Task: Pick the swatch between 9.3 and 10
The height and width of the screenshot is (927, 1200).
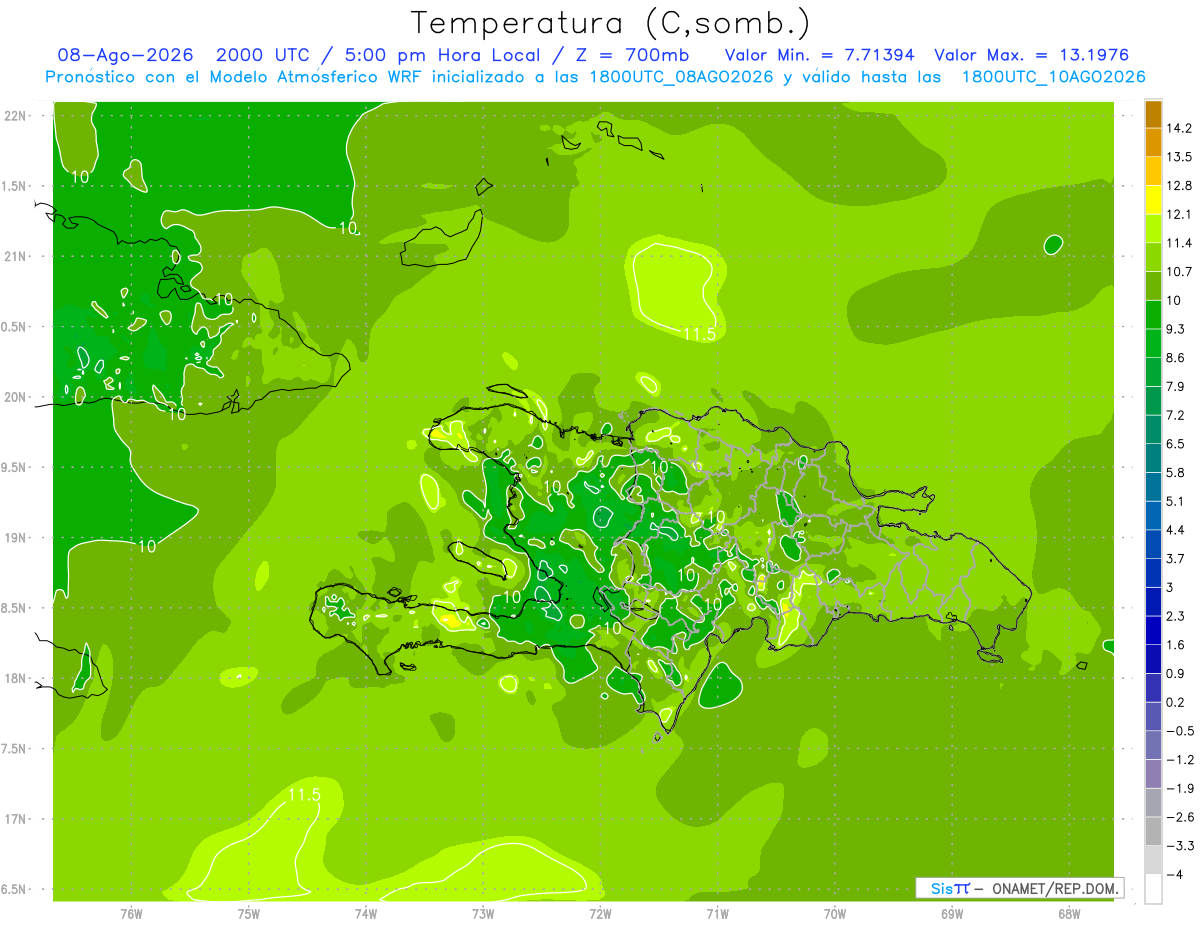Action: click(x=1153, y=314)
